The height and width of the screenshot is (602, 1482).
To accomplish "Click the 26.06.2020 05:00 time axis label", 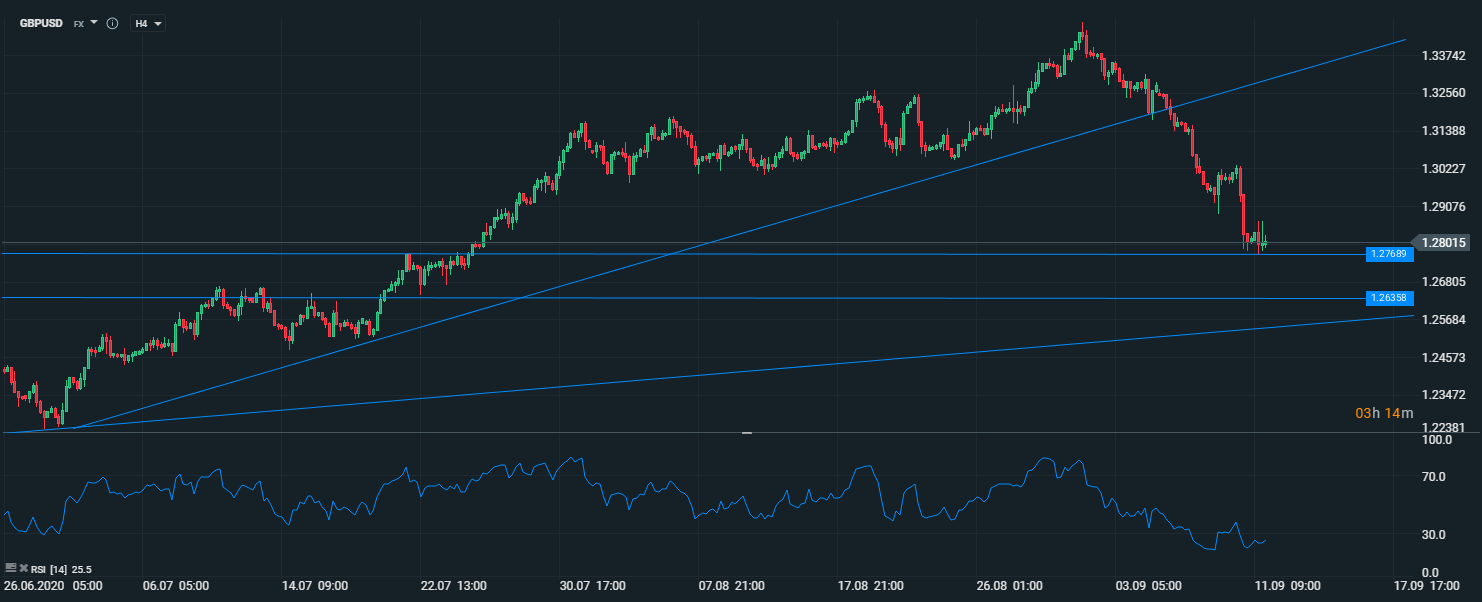I will 52,585.
